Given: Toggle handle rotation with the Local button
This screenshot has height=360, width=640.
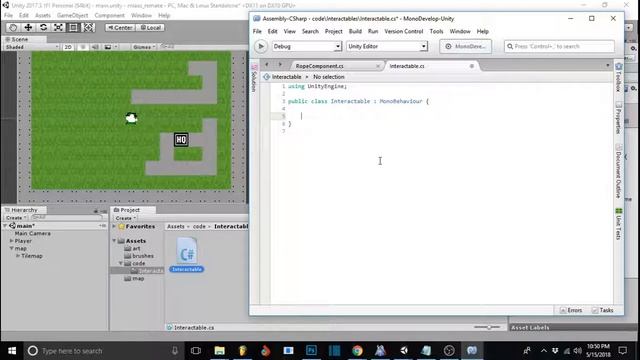Looking at the screenshot, I should coord(150,28).
